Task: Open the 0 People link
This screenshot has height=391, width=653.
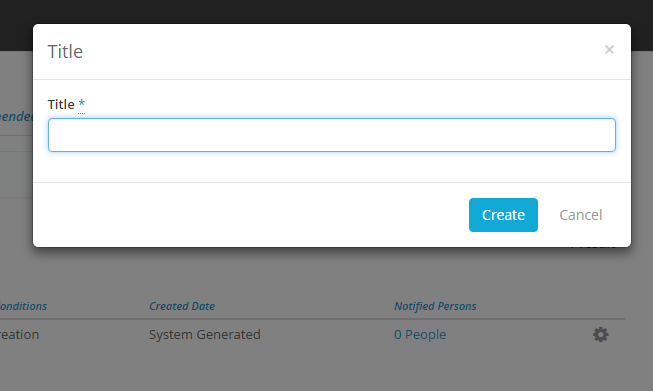Action: coord(420,334)
